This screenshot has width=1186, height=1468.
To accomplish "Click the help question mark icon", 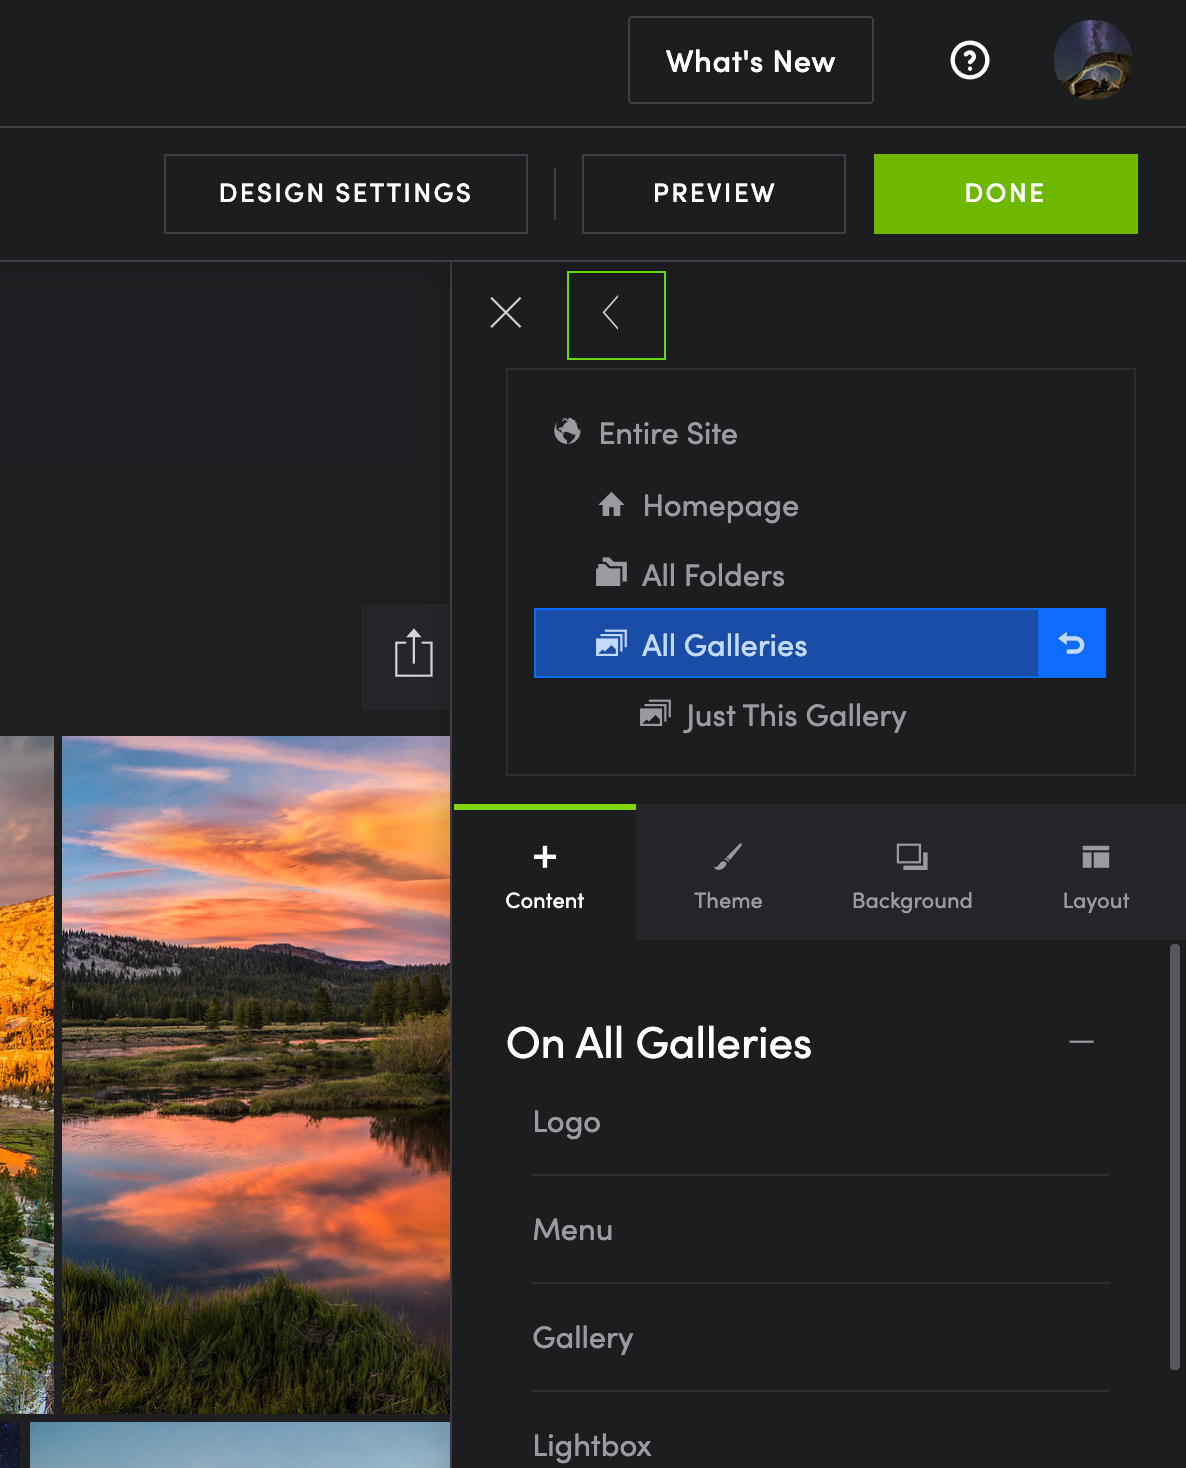I will click(969, 61).
